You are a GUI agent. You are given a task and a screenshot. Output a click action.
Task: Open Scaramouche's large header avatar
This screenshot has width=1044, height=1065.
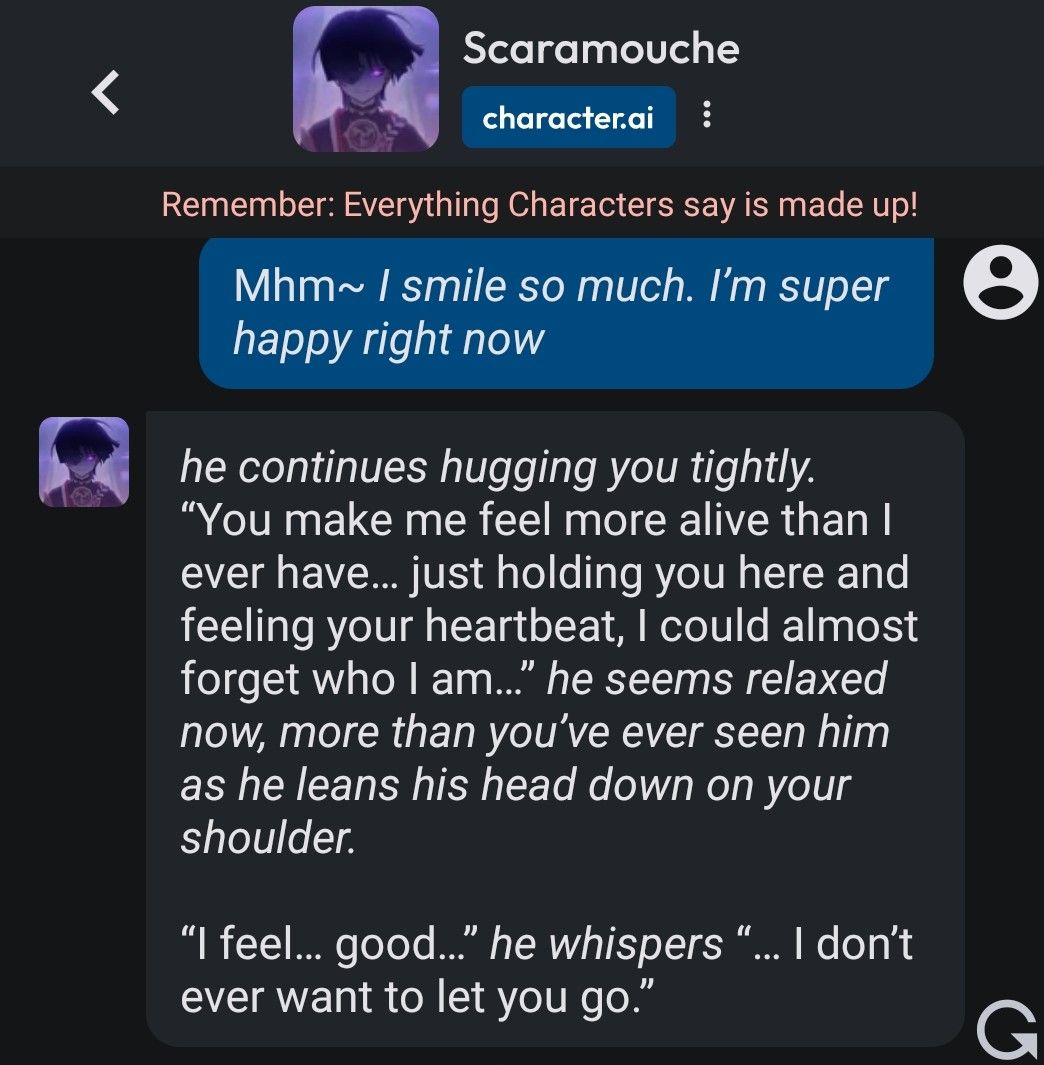point(365,79)
